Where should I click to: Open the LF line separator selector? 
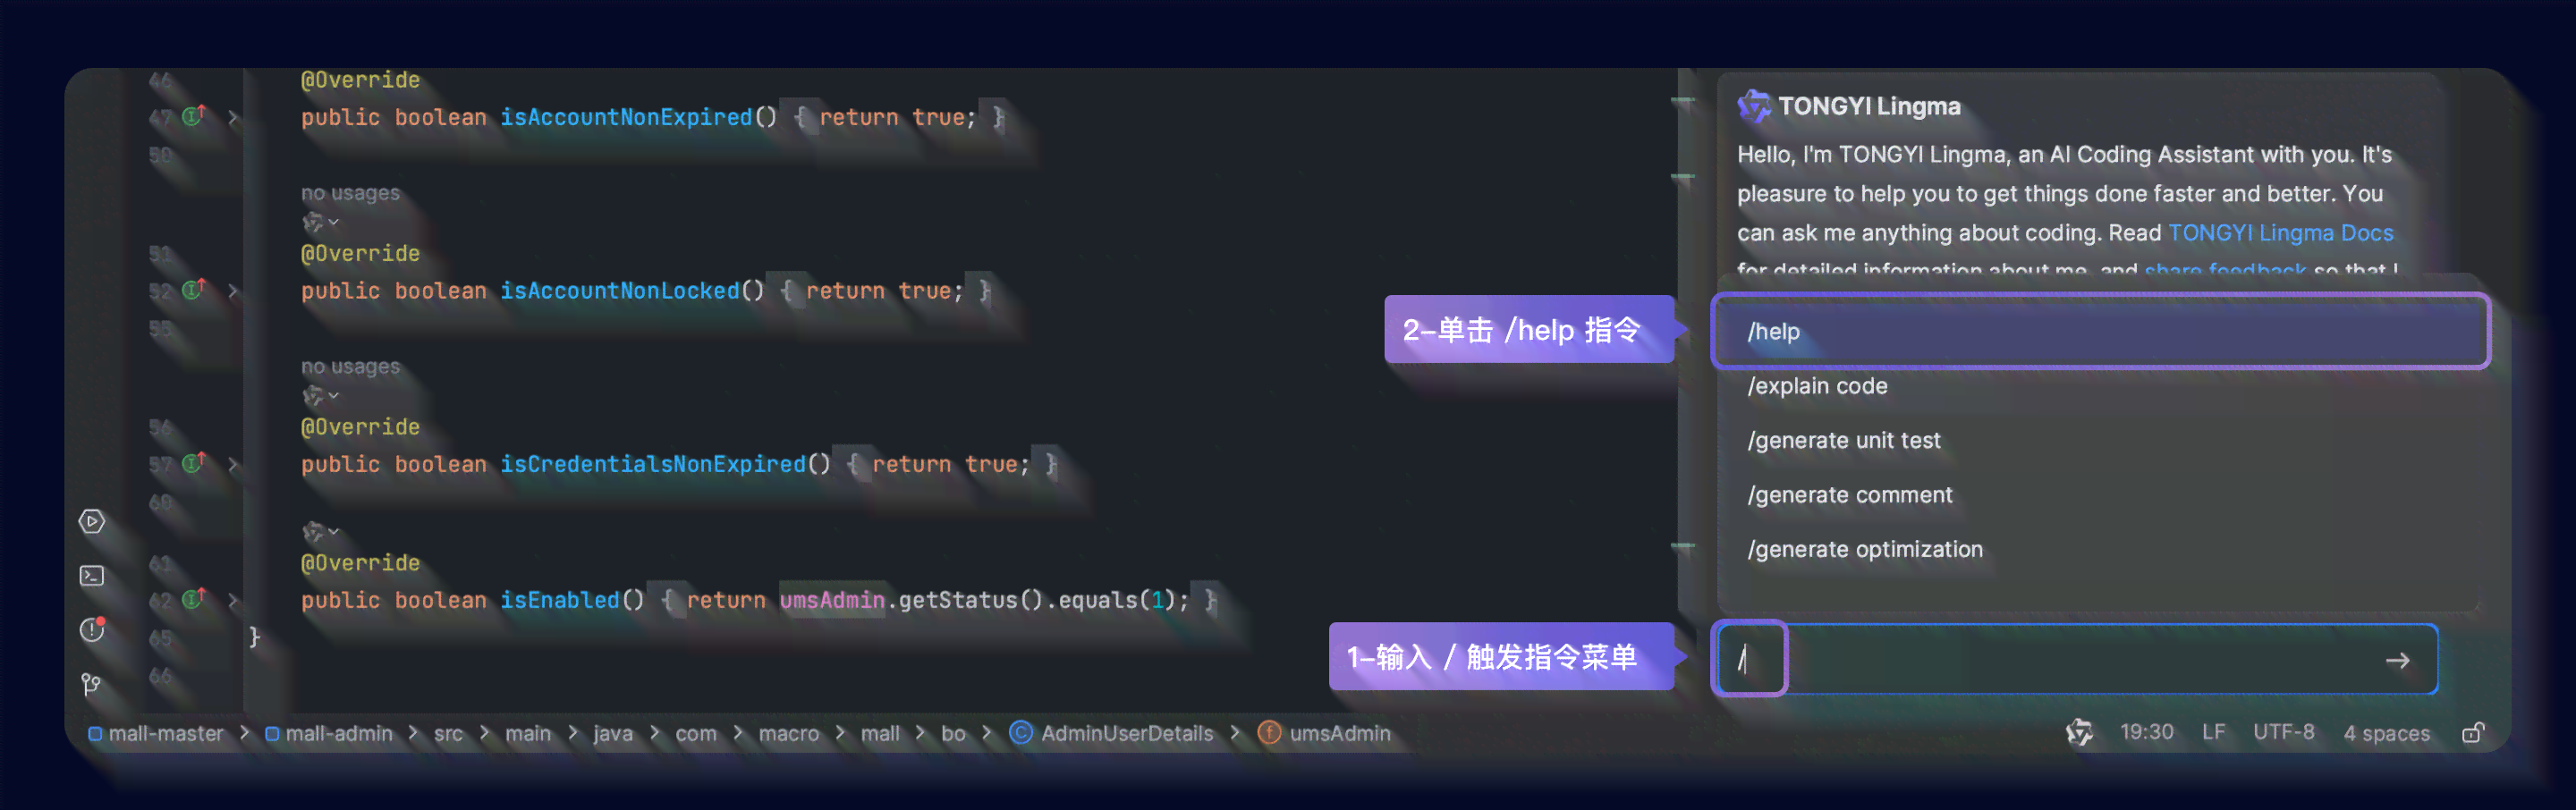pos(2213,733)
